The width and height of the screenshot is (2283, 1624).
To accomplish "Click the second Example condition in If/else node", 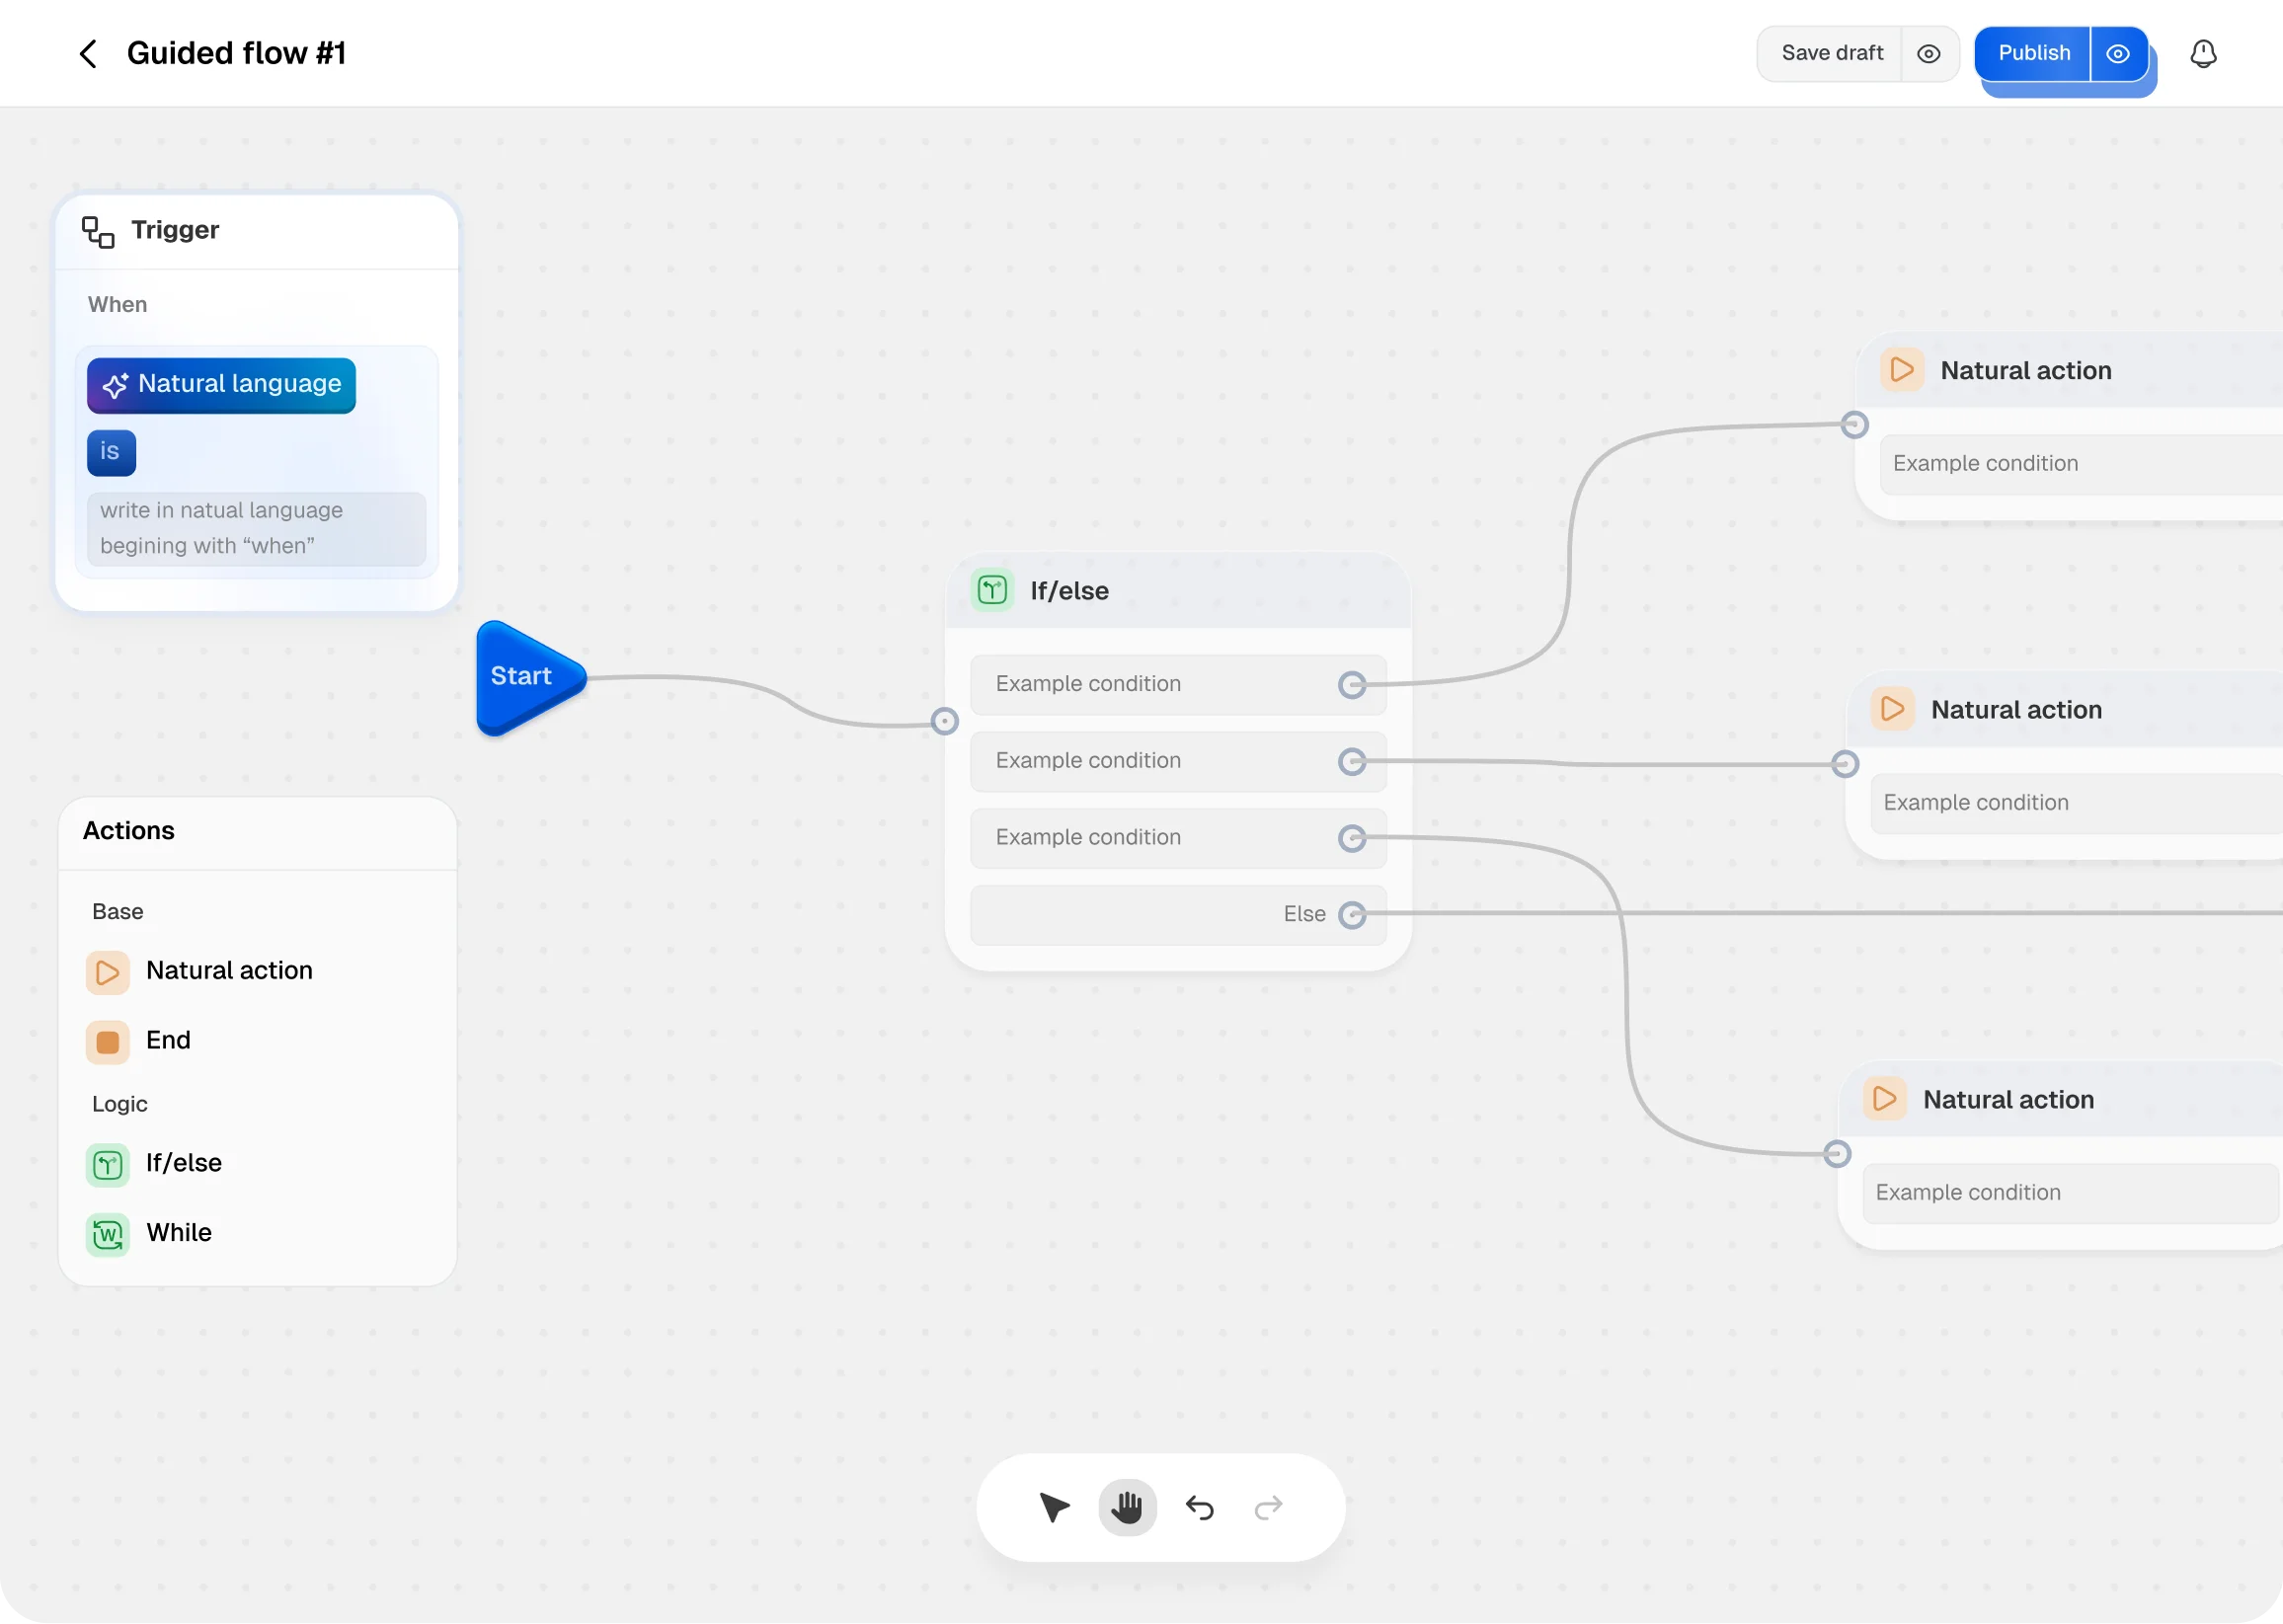I will point(1177,762).
